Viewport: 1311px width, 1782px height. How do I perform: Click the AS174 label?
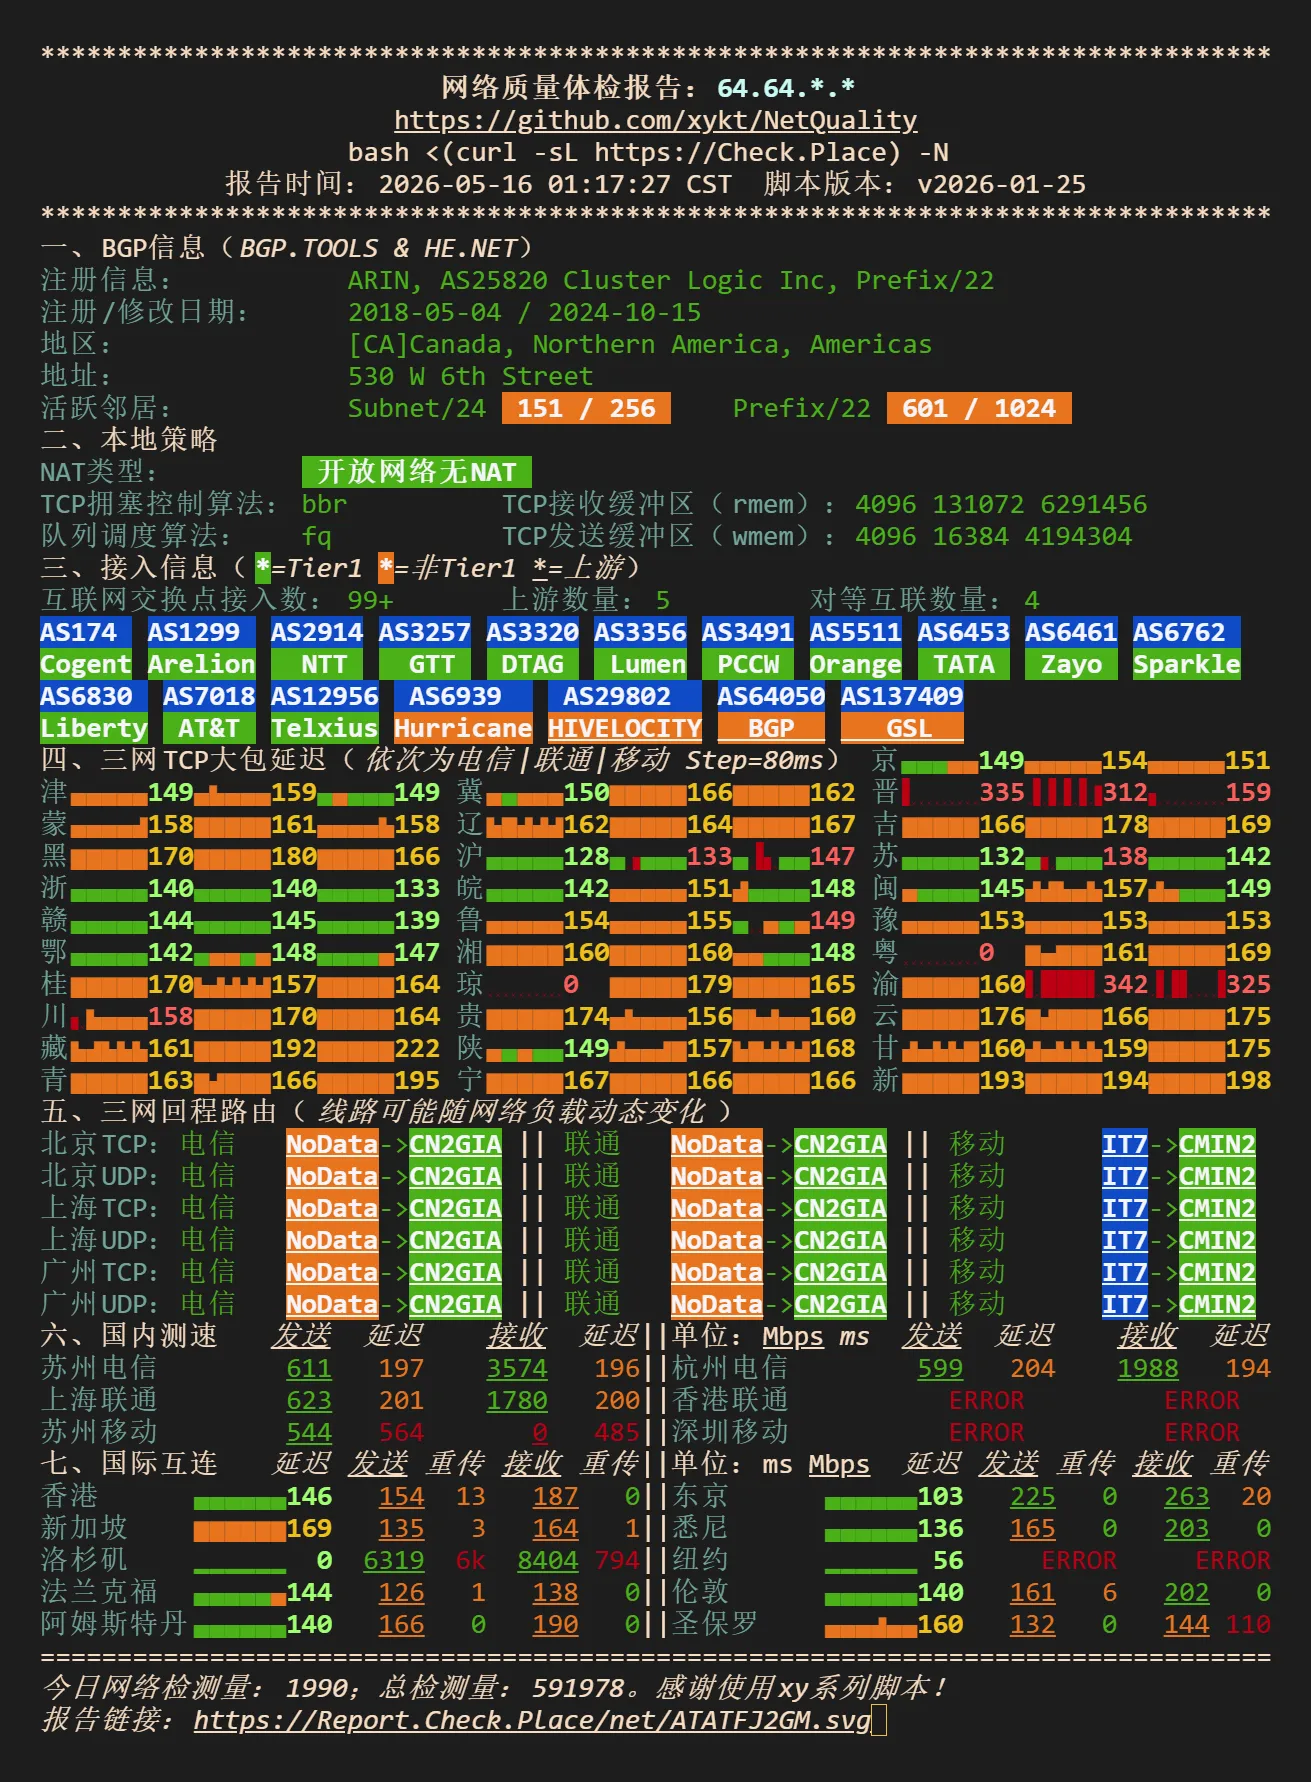pos(86,632)
